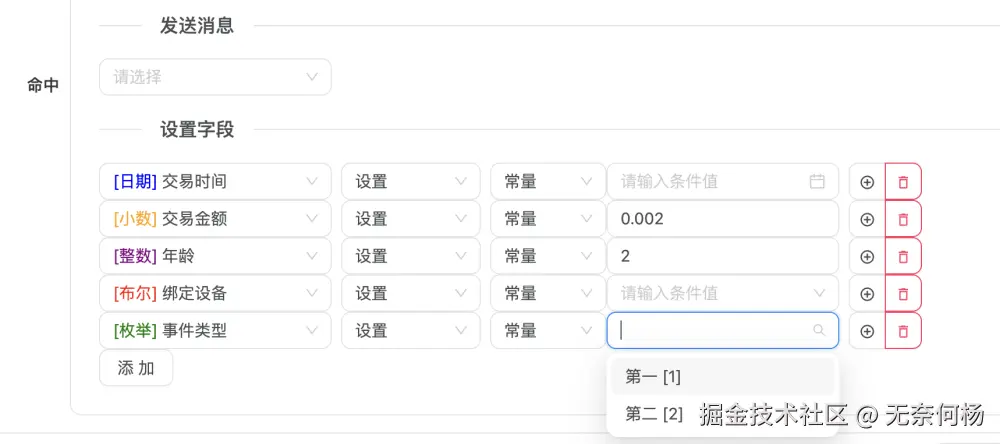1000x444 pixels.
Task: Open 设置 operator dropdown for 年龄 row
Action: 411,256
